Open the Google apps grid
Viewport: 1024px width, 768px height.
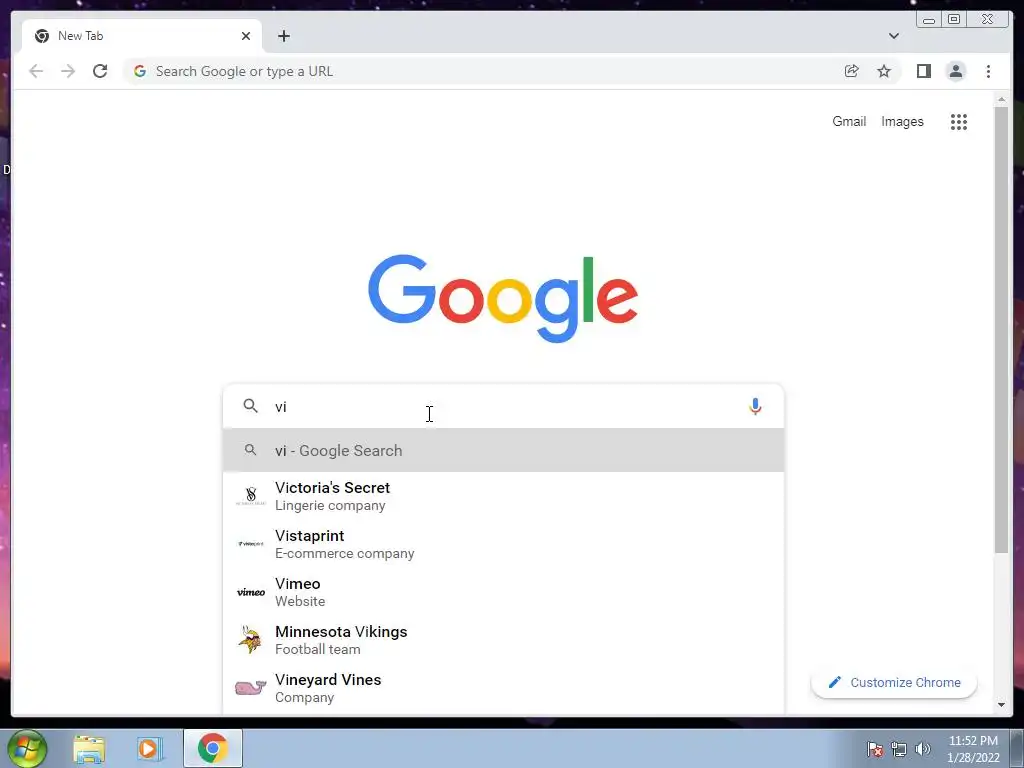pyautogui.click(x=959, y=121)
